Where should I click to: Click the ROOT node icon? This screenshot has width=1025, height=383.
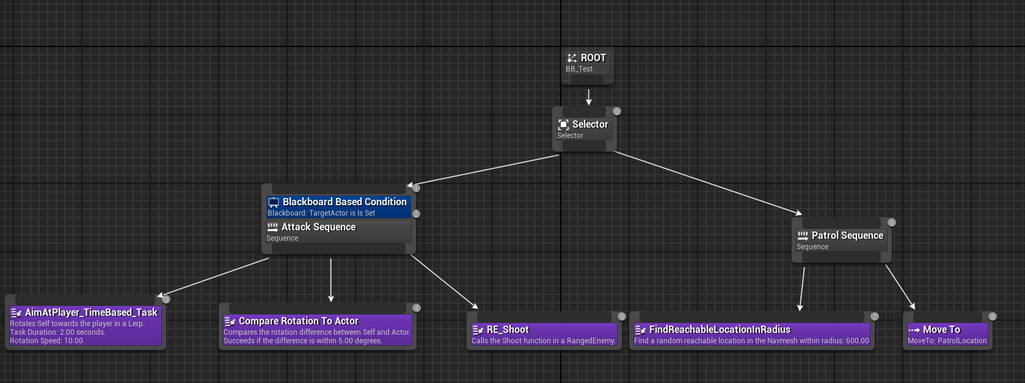point(571,58)
